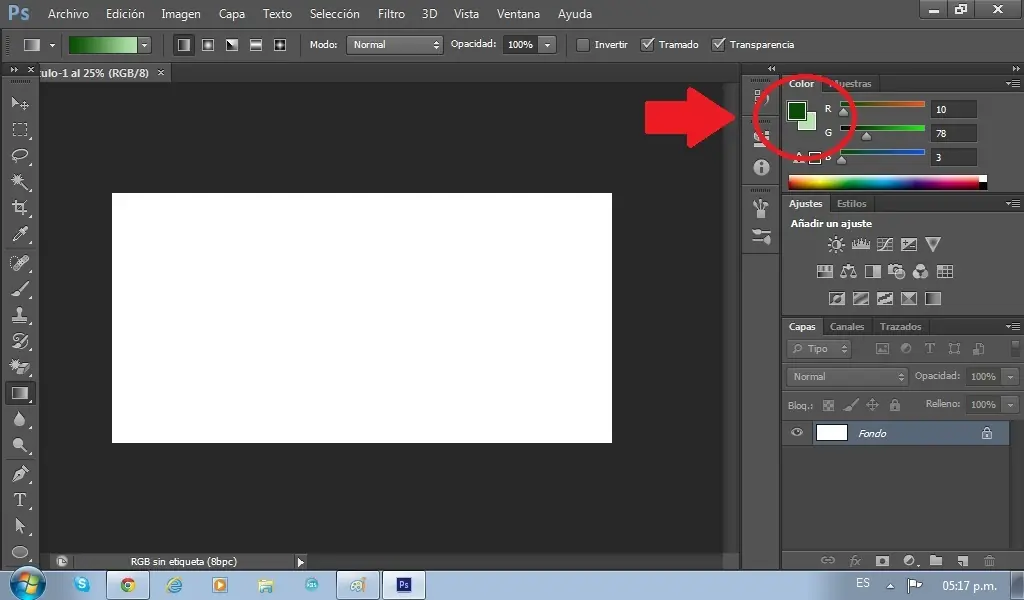
Task: Select the Type tool
Action: 20,499
